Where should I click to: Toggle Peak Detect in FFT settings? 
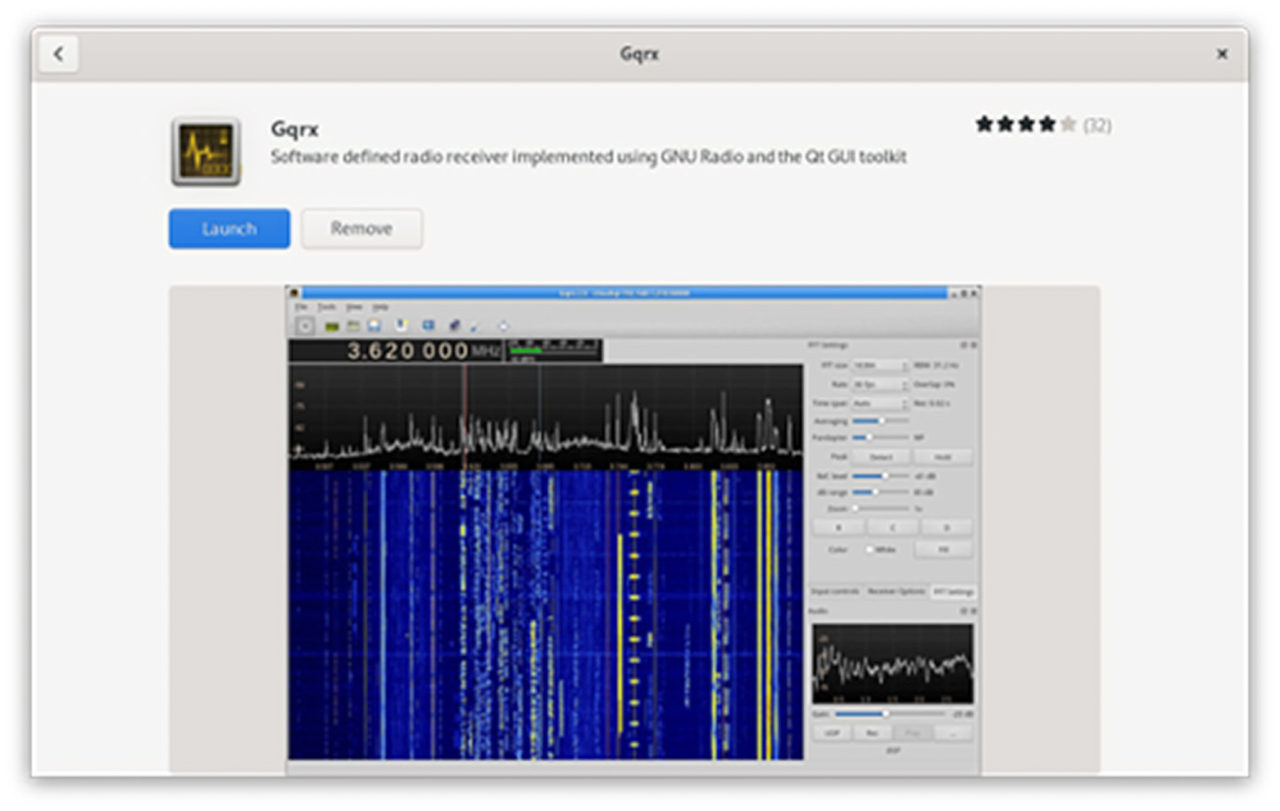(x=880, y=456)
